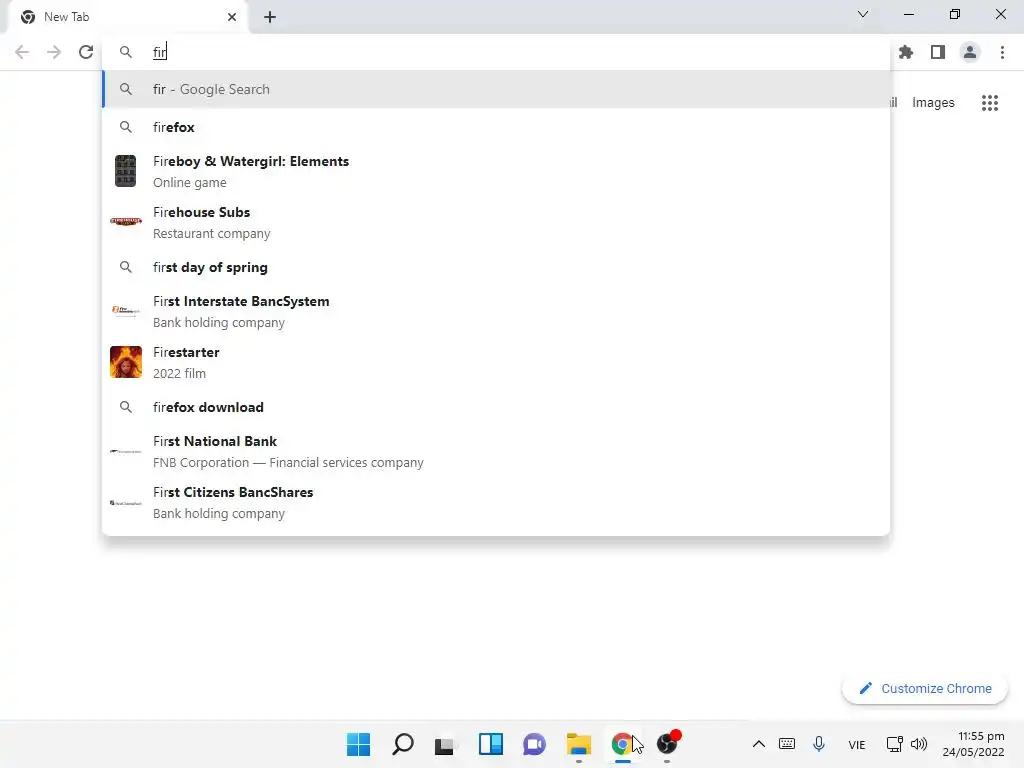1024x768 pixels.
Task: Switch input language VIE
Action: 856,744
